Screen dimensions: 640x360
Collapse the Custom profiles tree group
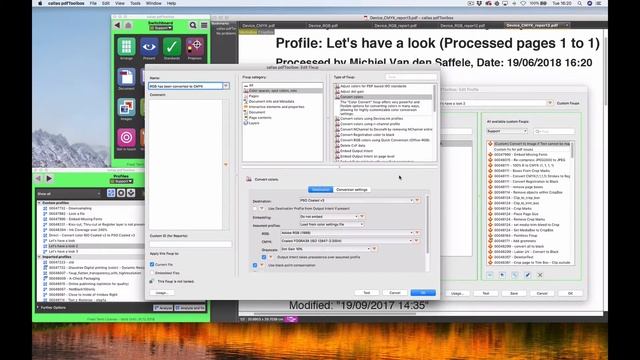(x=39, y=203)
